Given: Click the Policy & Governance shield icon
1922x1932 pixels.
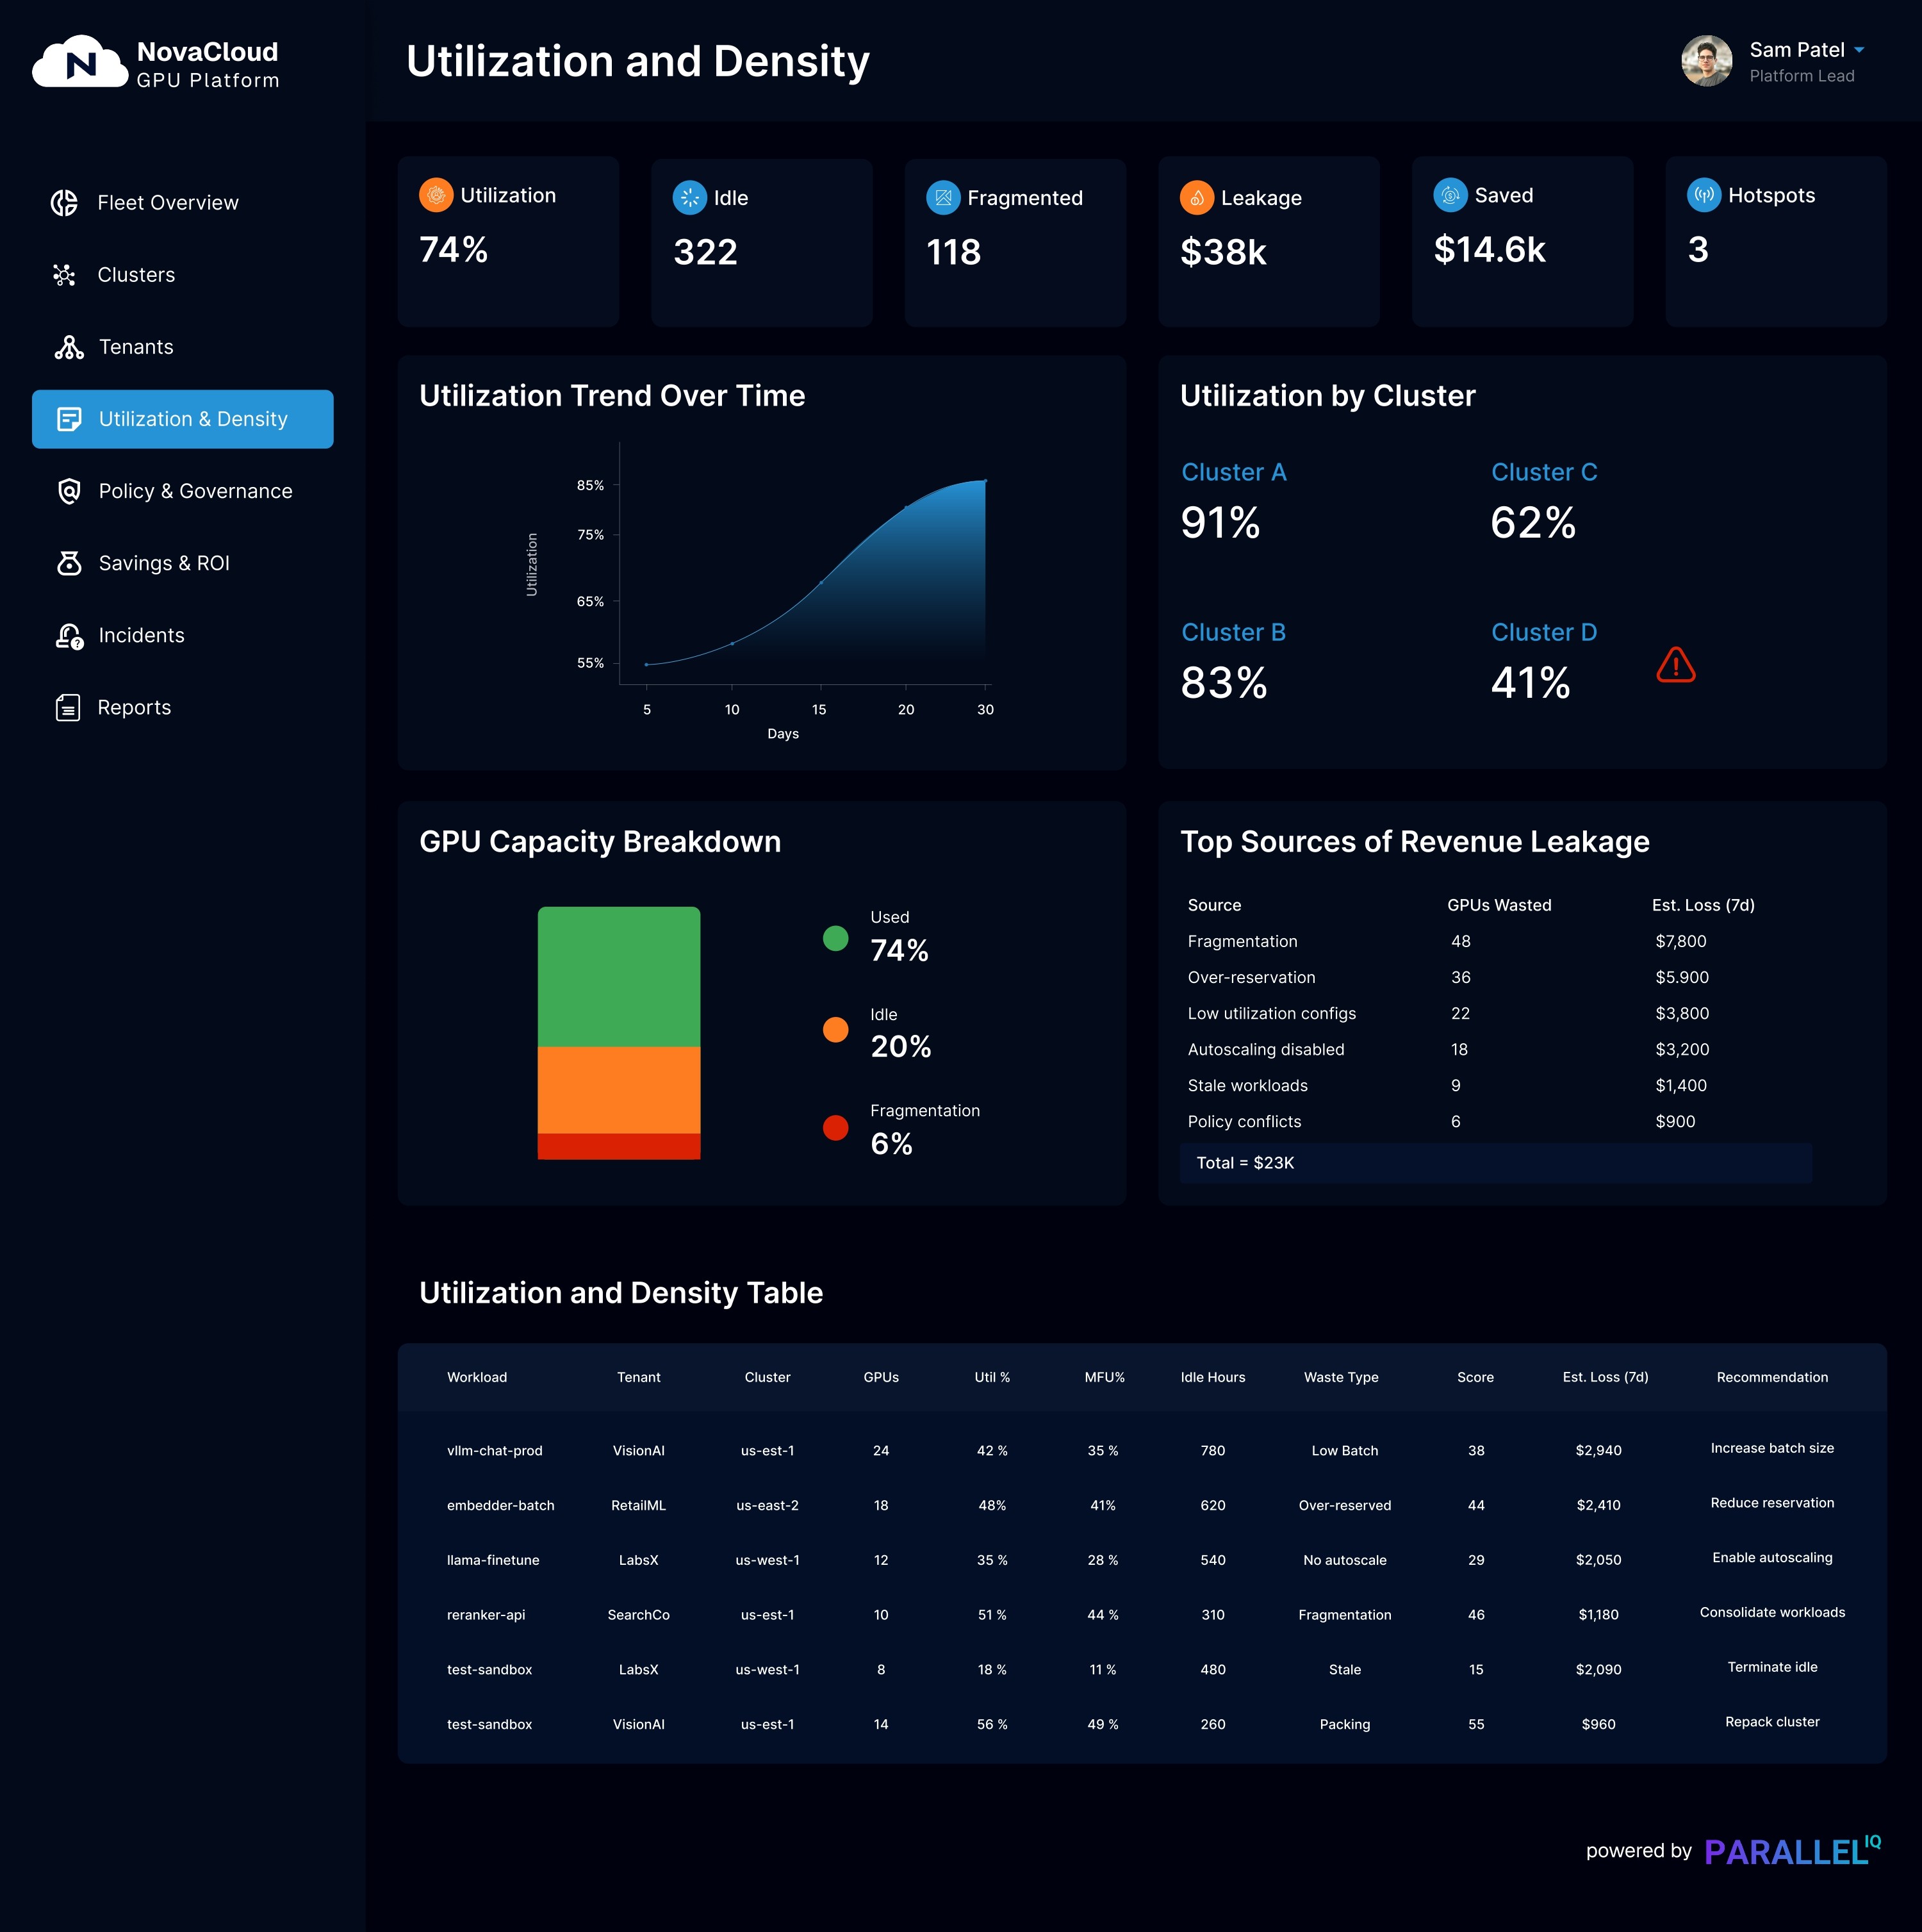Looking at the screenshot, I should pos(68,491).
